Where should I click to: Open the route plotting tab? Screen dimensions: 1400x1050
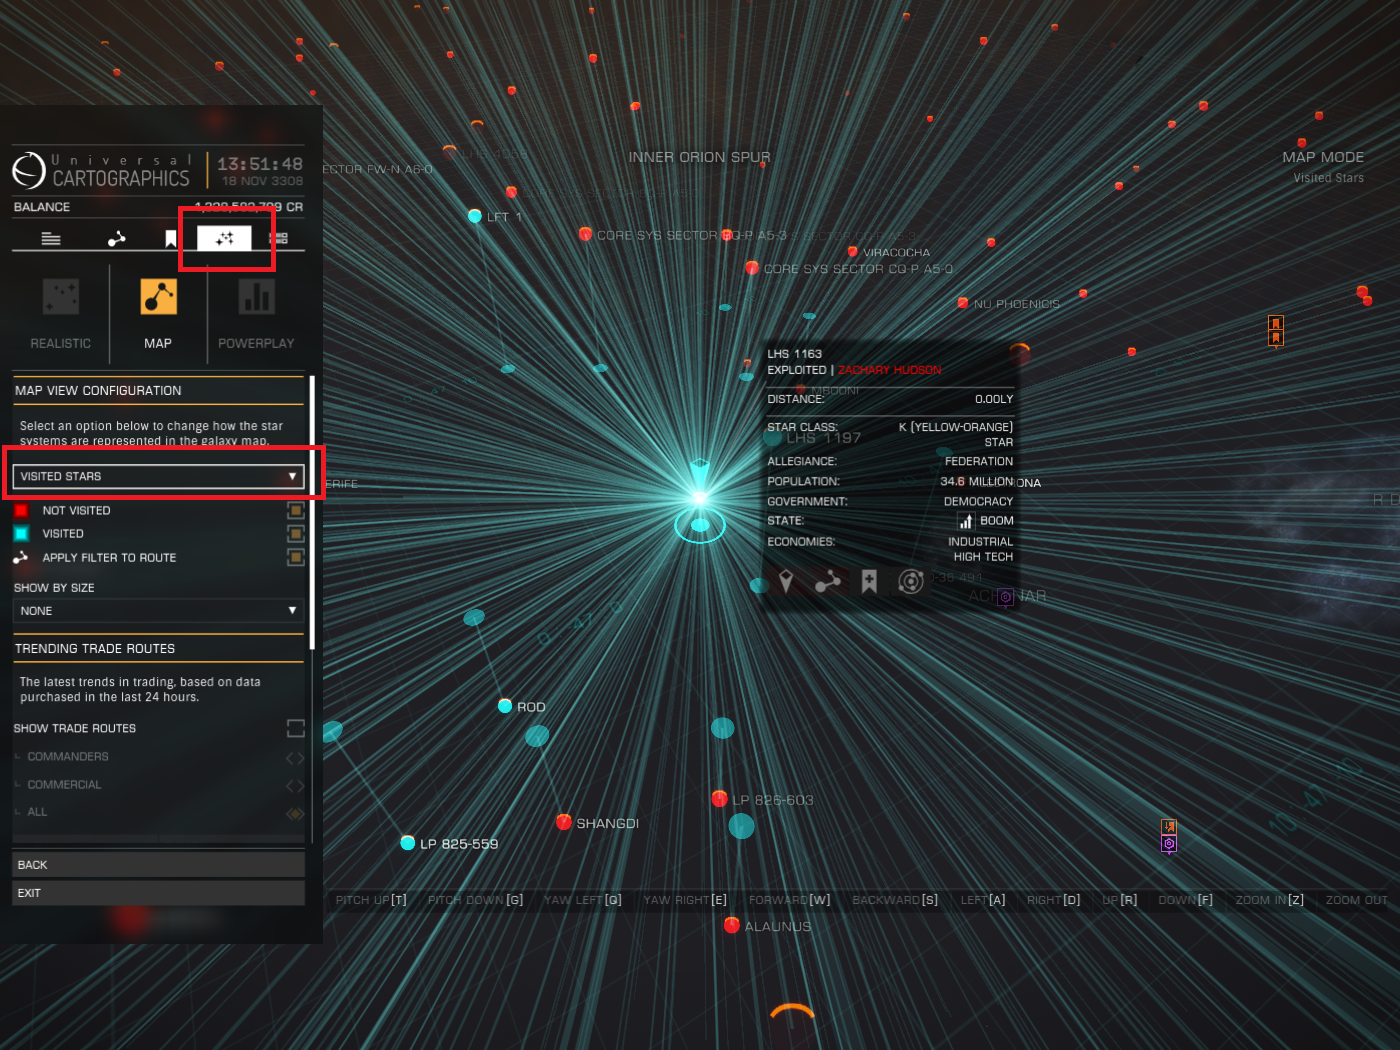point(117,238)
